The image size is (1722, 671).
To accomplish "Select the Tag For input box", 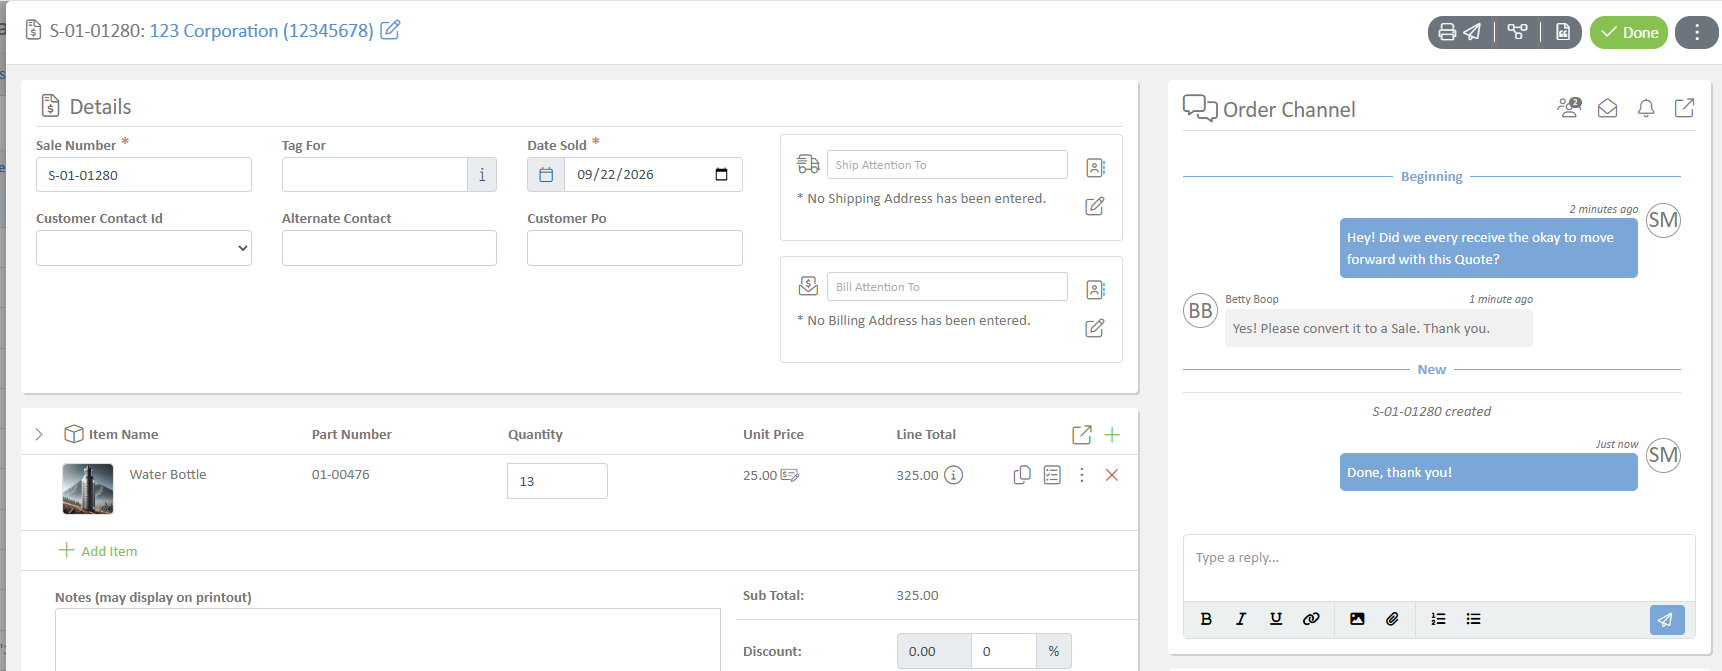I will tap(375, 174).
